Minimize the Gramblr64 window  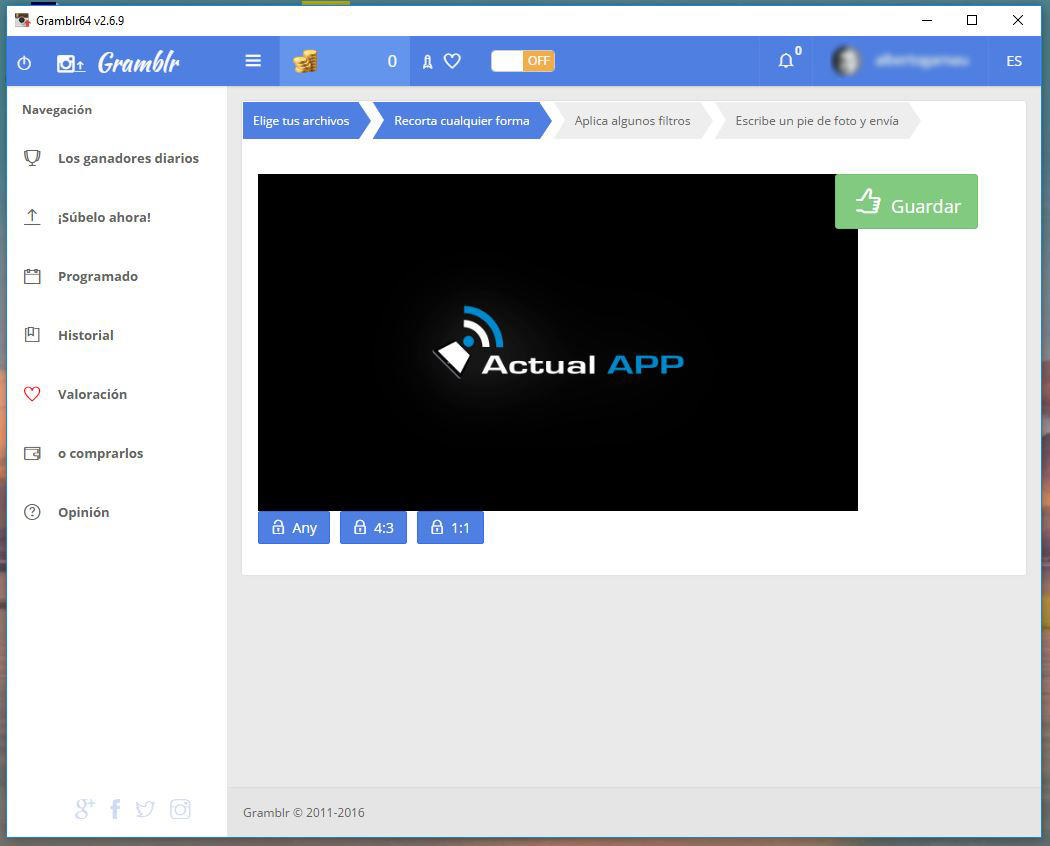pyautogui.click(x=927, y=20)
